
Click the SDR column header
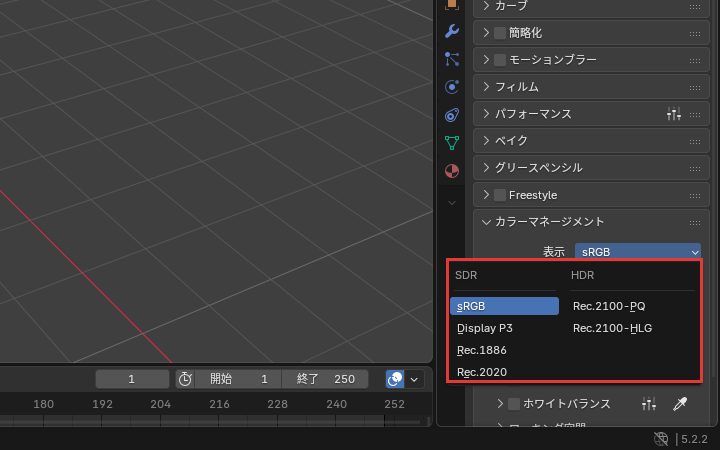(x=466, y=275)
